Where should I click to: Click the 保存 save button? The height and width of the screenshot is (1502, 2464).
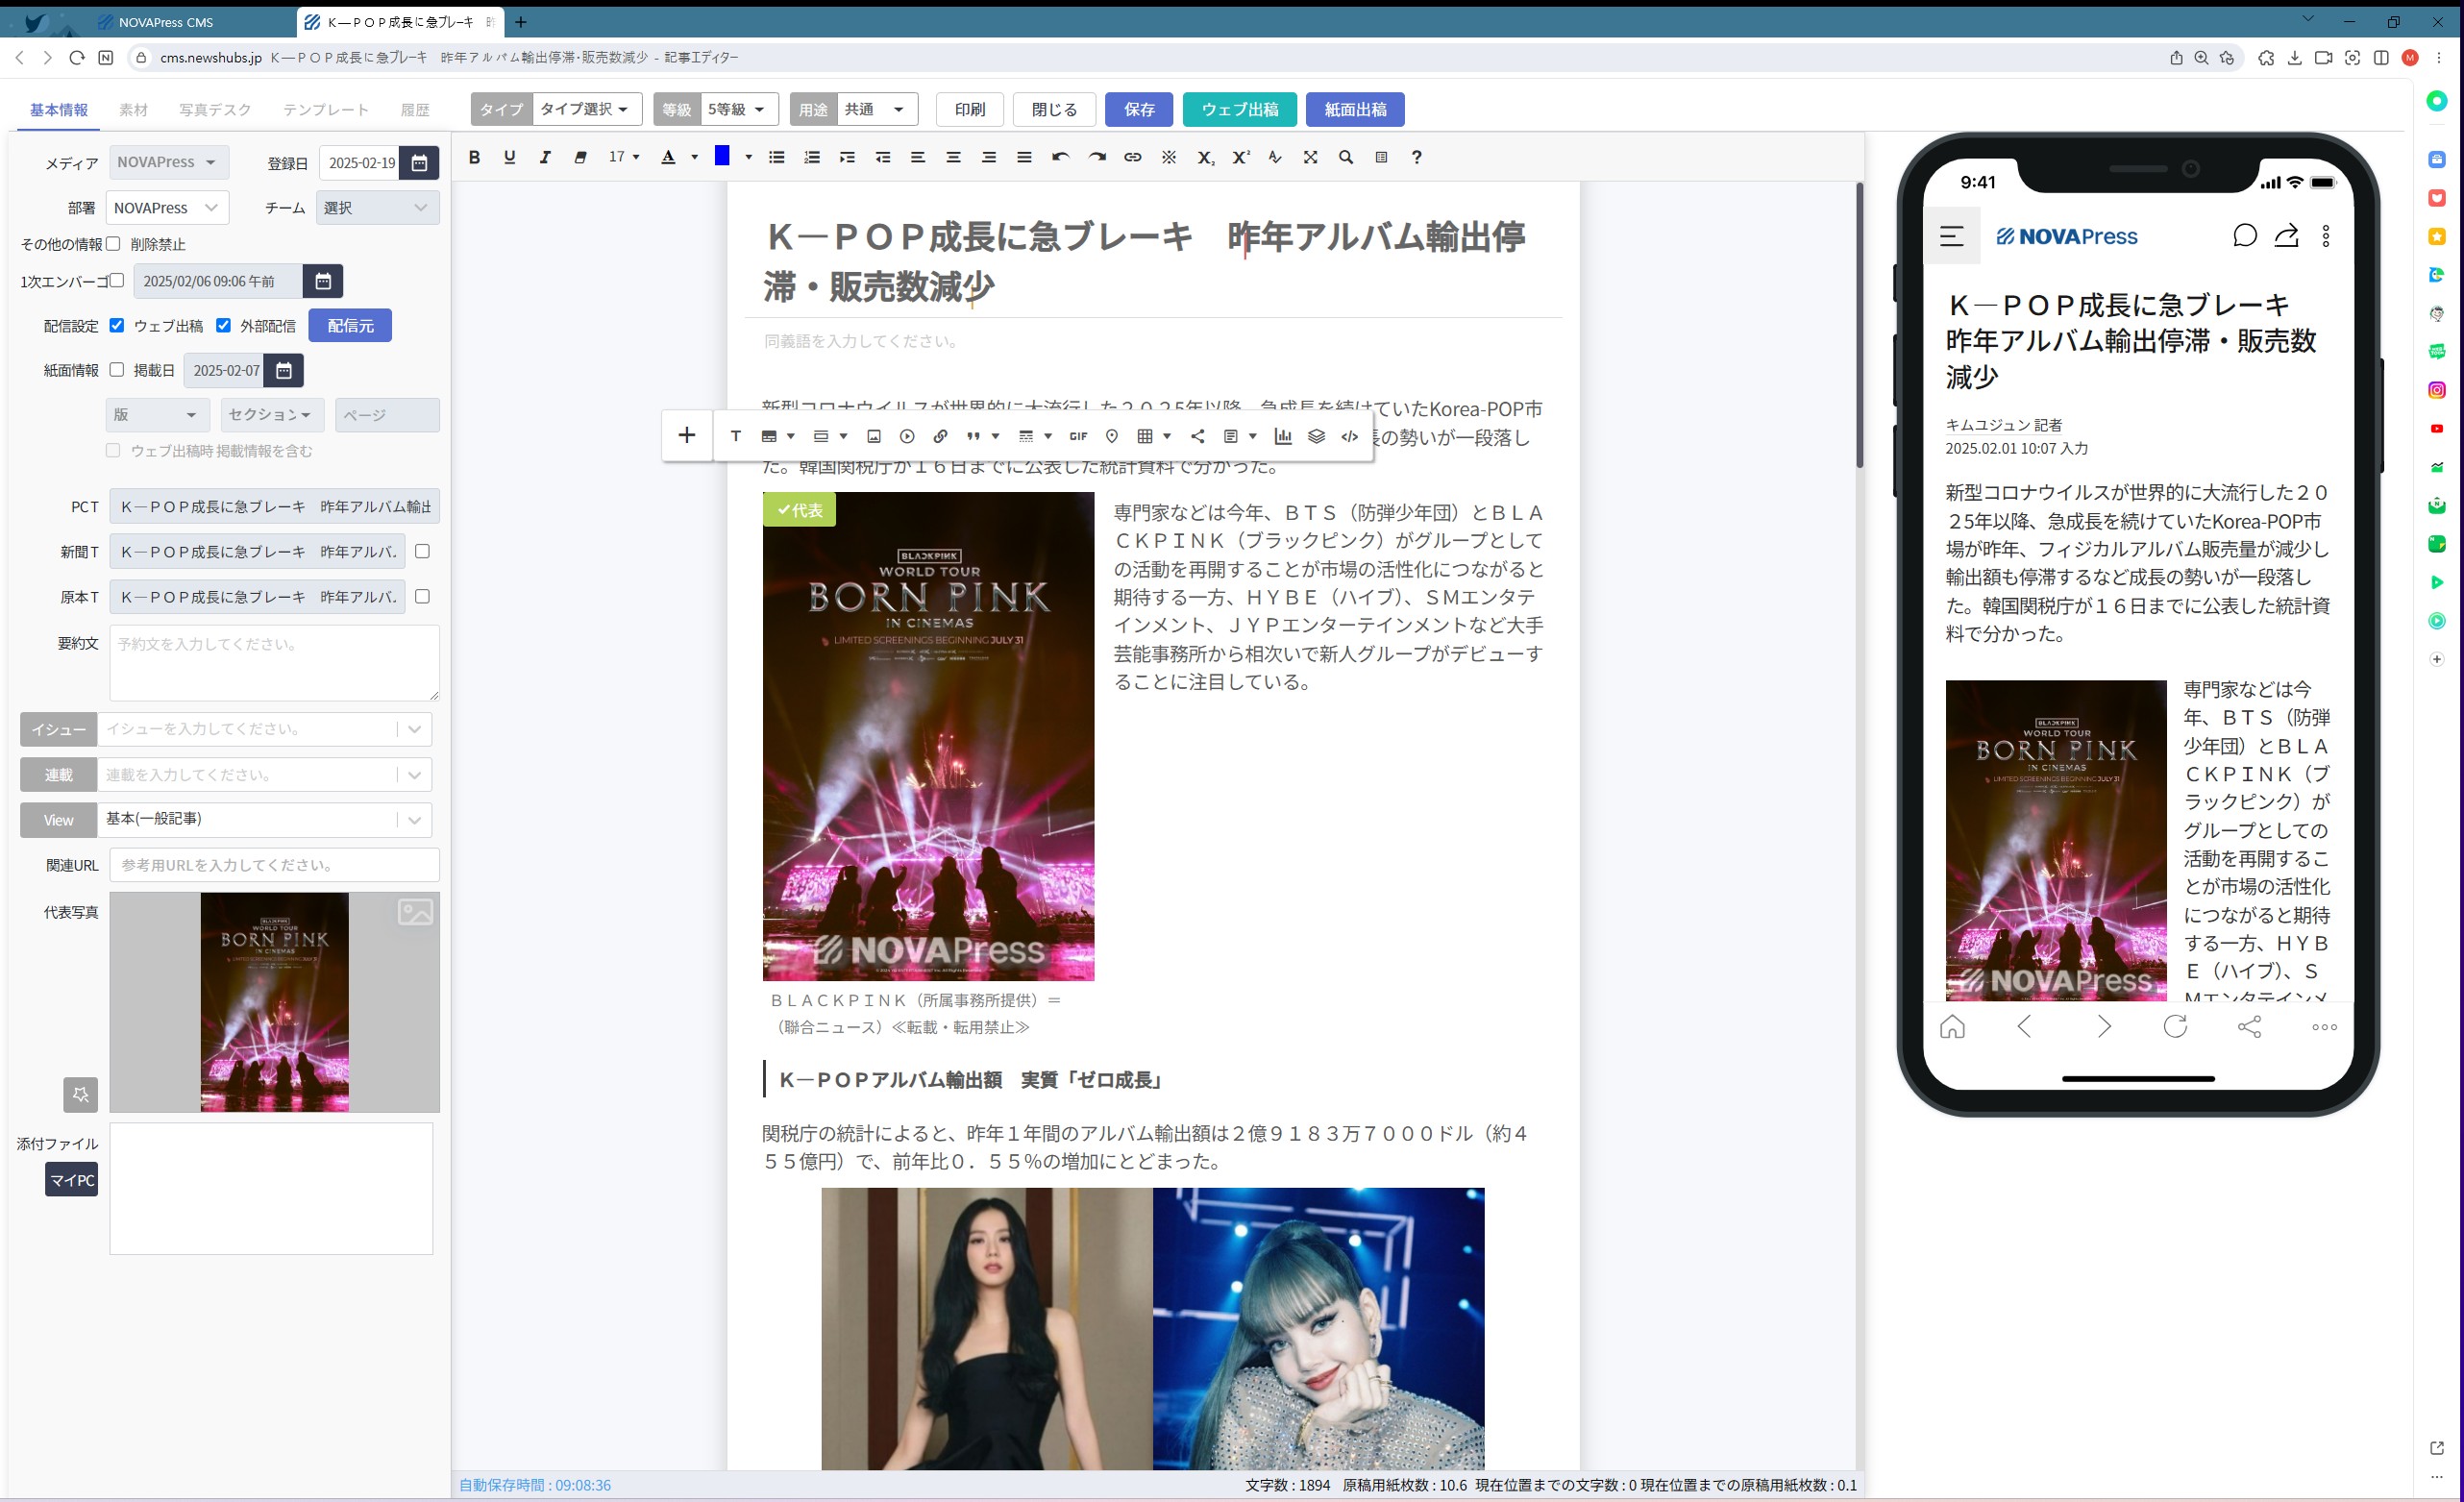(x=1138, y=109)
